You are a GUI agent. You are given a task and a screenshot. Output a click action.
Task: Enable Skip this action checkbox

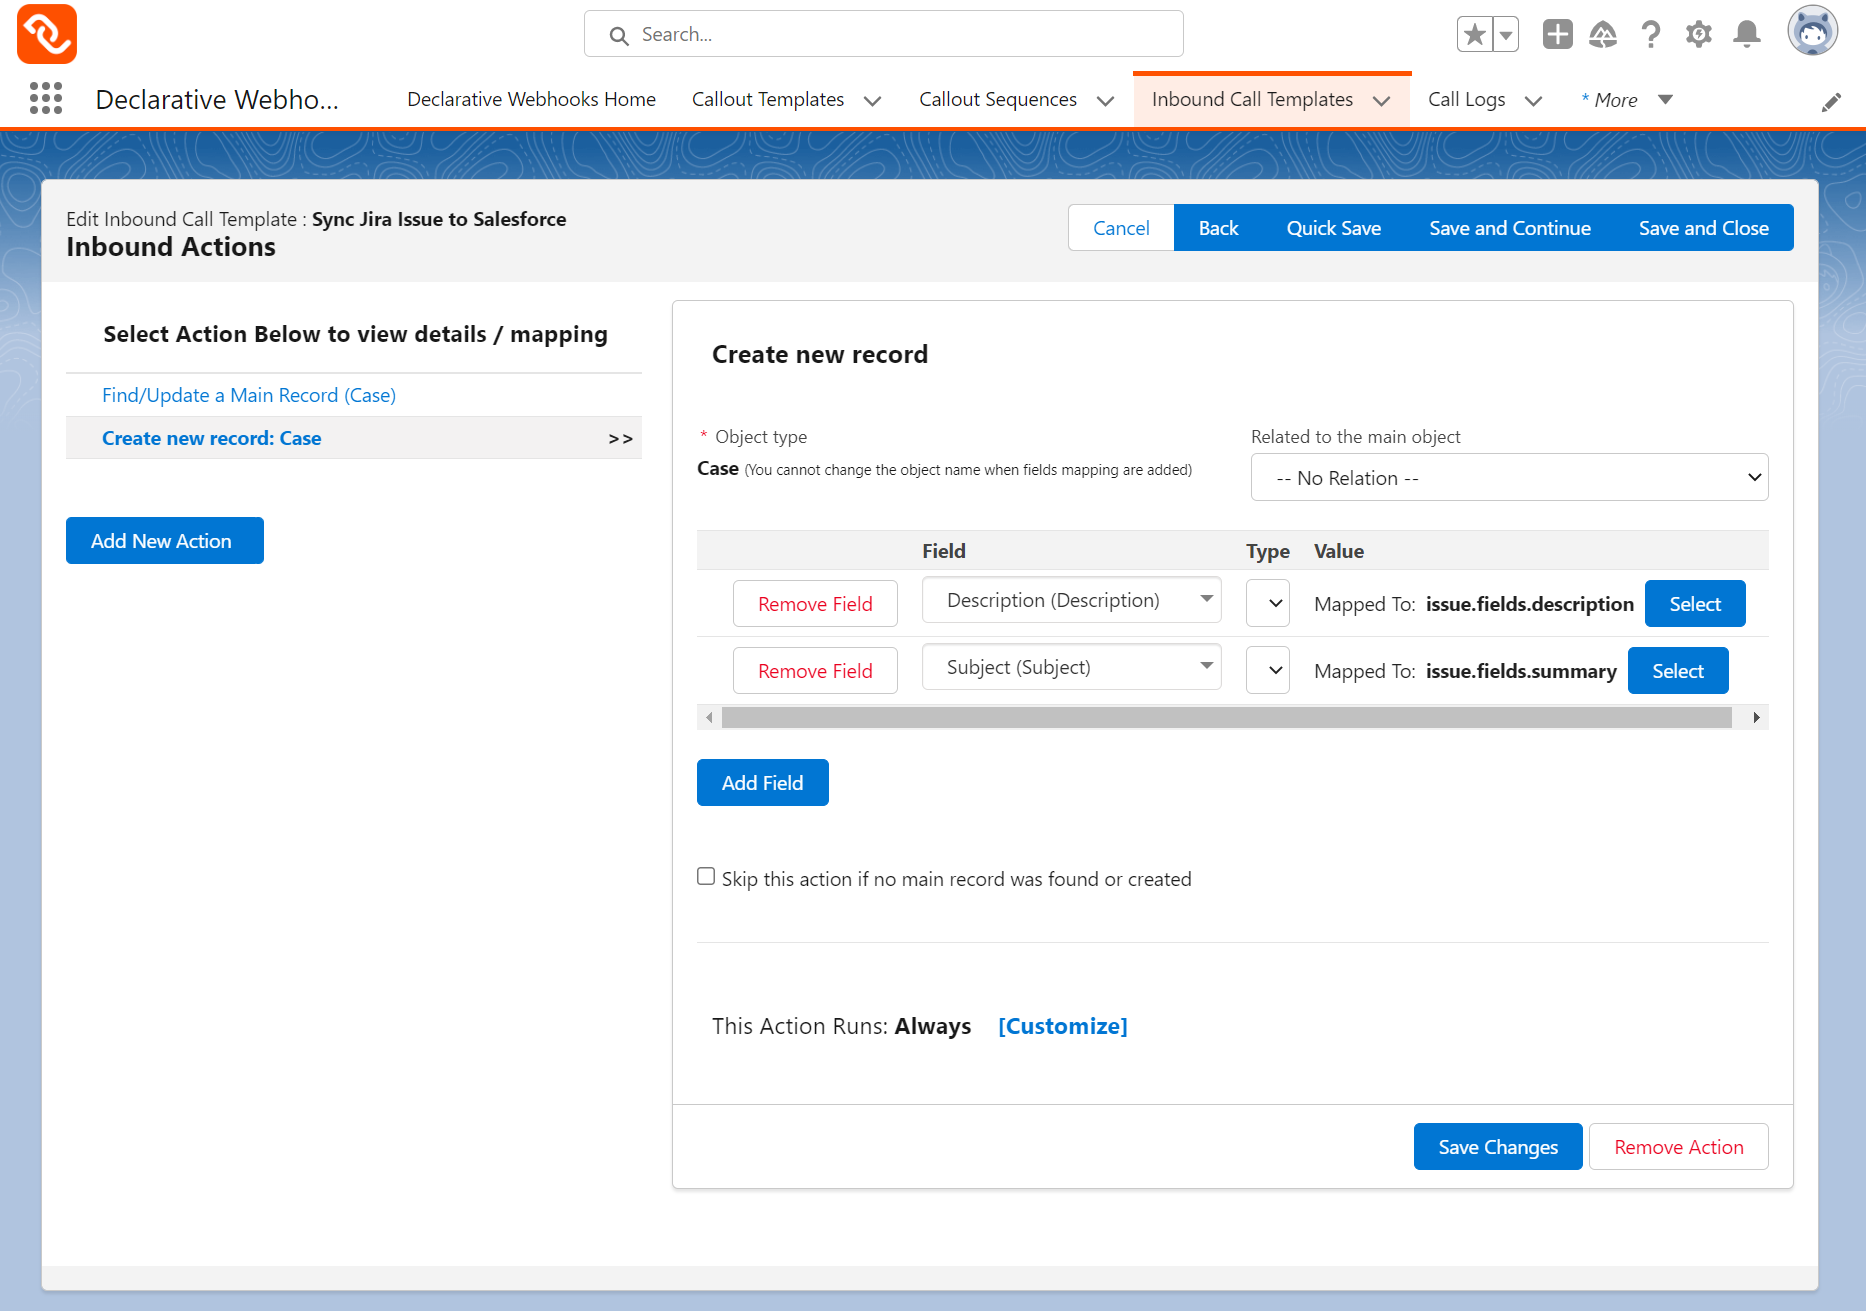click(706, 877)
